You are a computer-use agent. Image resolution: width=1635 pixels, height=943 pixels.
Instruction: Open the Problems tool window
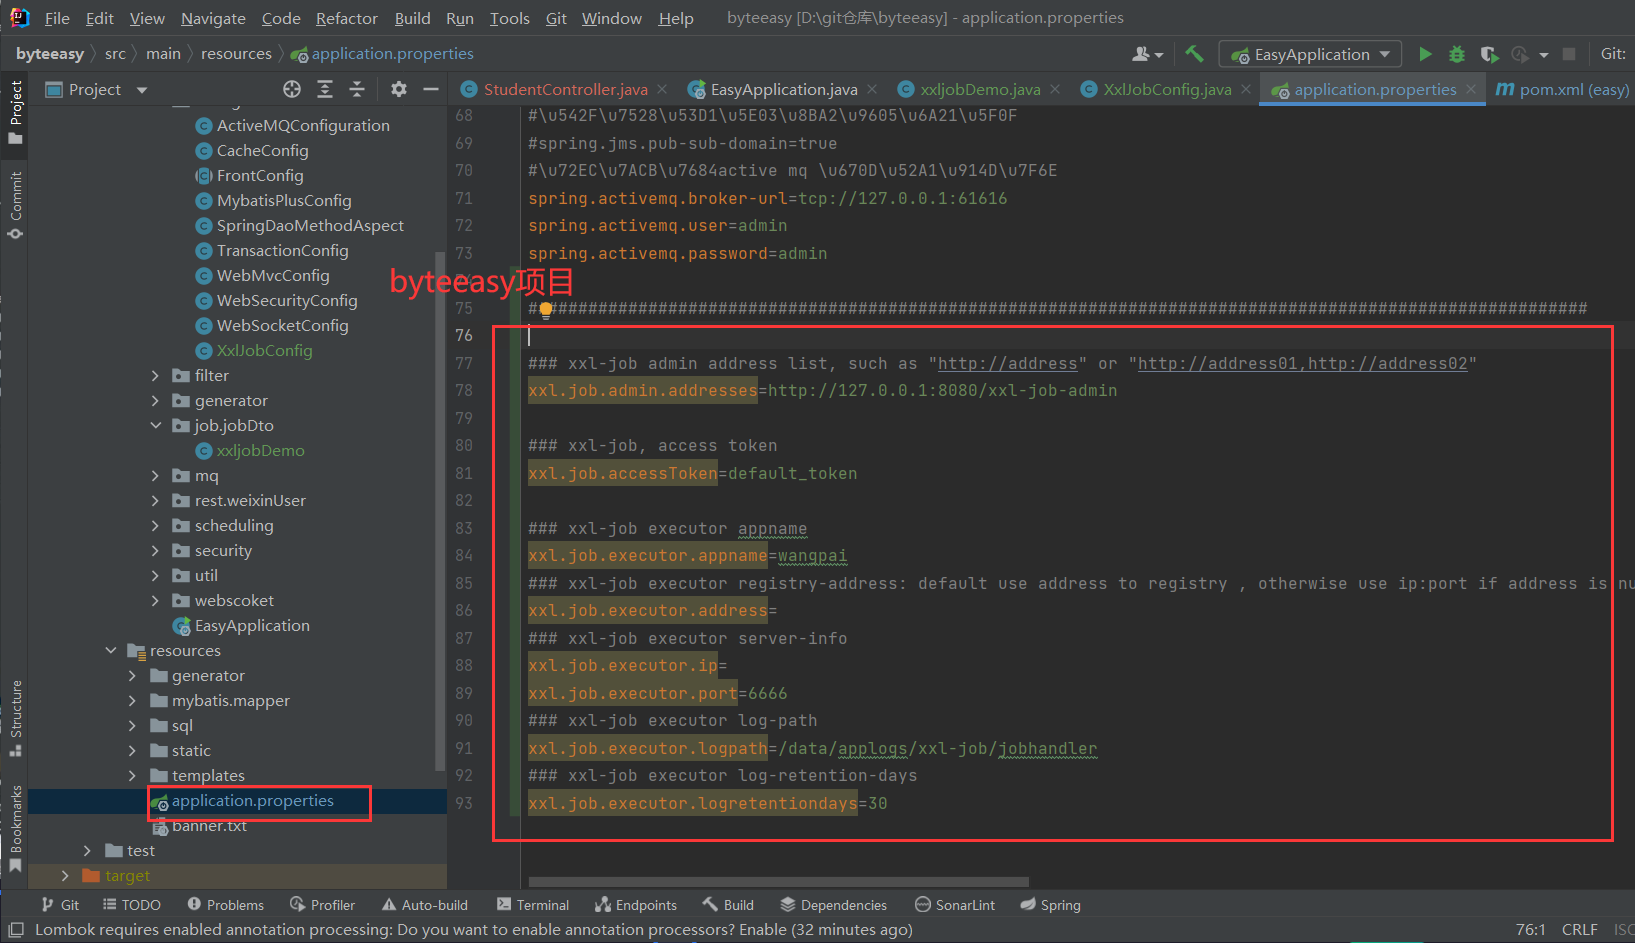point(226,905)
